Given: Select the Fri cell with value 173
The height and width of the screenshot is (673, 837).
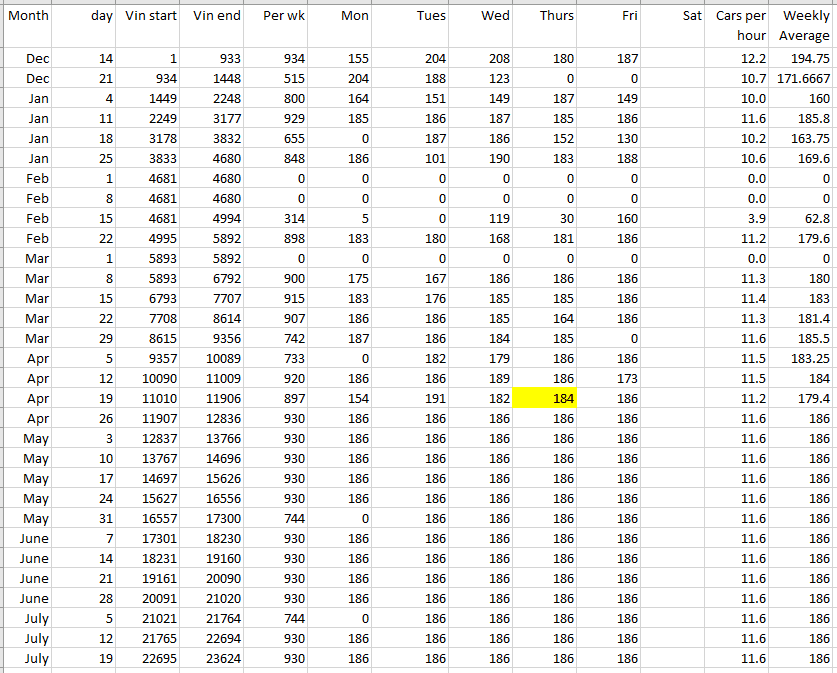Looking at the screenshot, I should point(610,379).
